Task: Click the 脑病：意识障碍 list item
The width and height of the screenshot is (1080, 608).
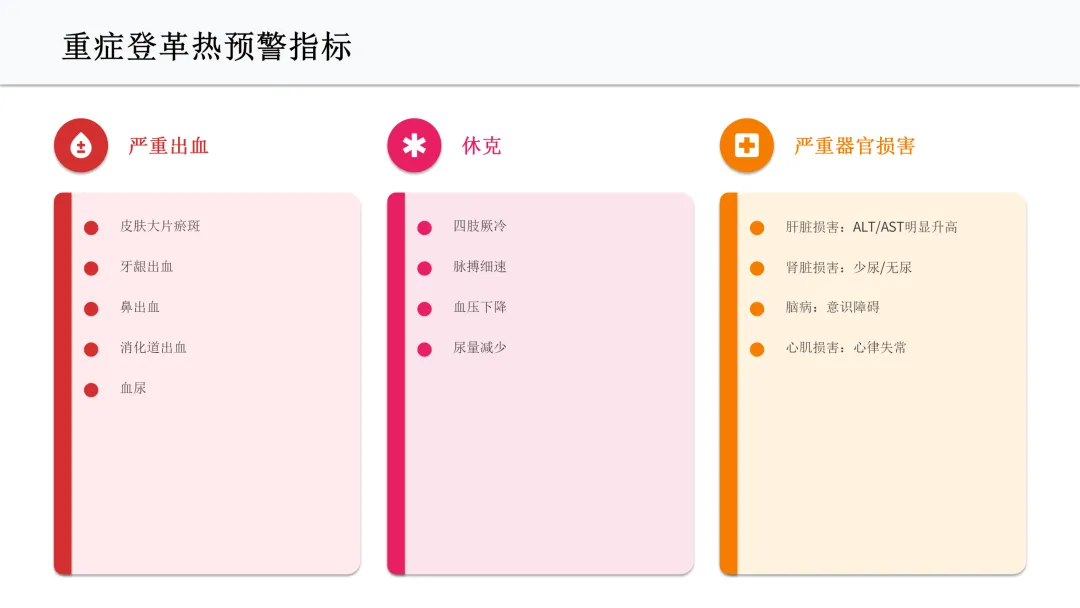Action: pos(832,307)
